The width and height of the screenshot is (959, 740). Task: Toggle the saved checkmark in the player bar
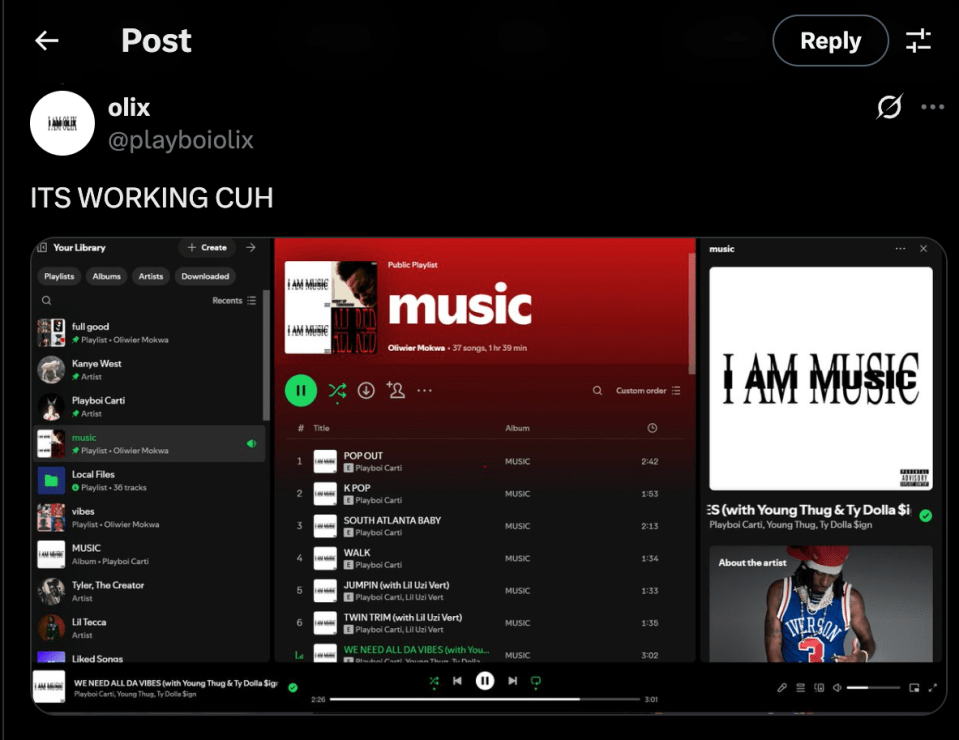pyautogui.click(x=293, y=687)
